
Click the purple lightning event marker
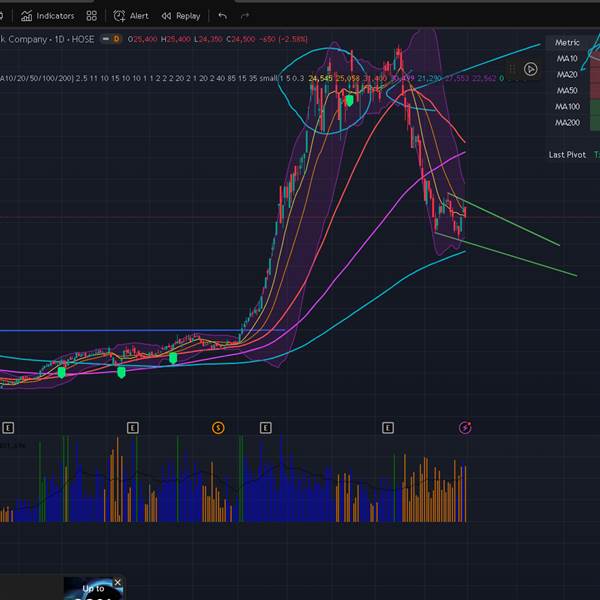[x=465, y=428]
